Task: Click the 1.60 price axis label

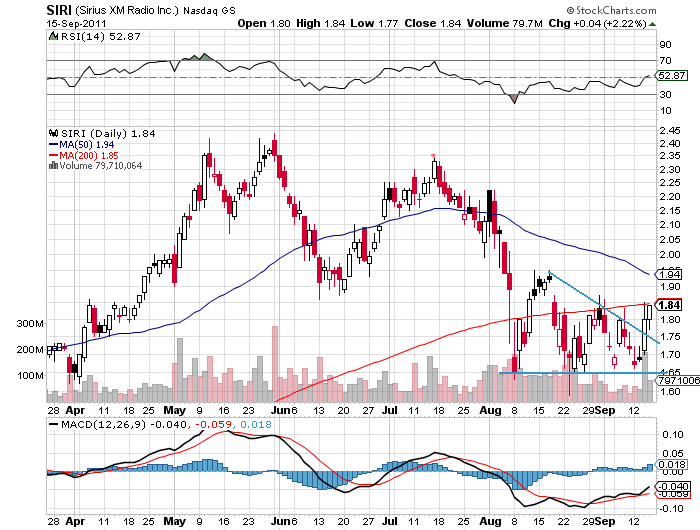Action: (x=670, y=392)
